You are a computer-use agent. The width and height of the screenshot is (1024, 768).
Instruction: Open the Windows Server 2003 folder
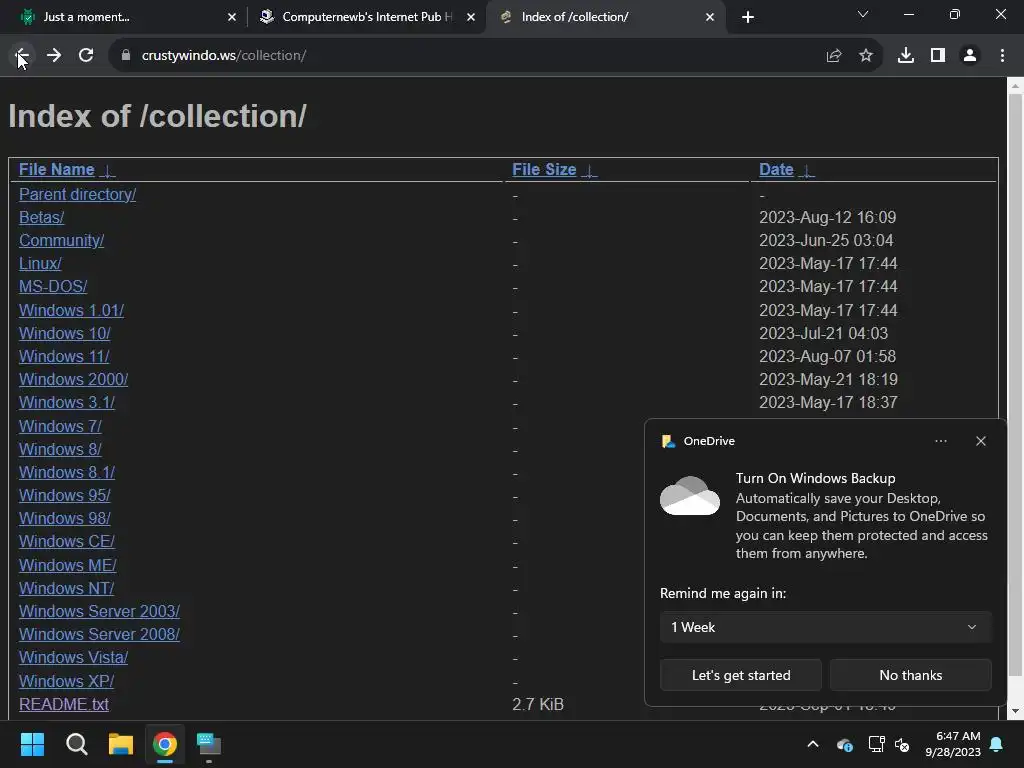click(99, 611)
